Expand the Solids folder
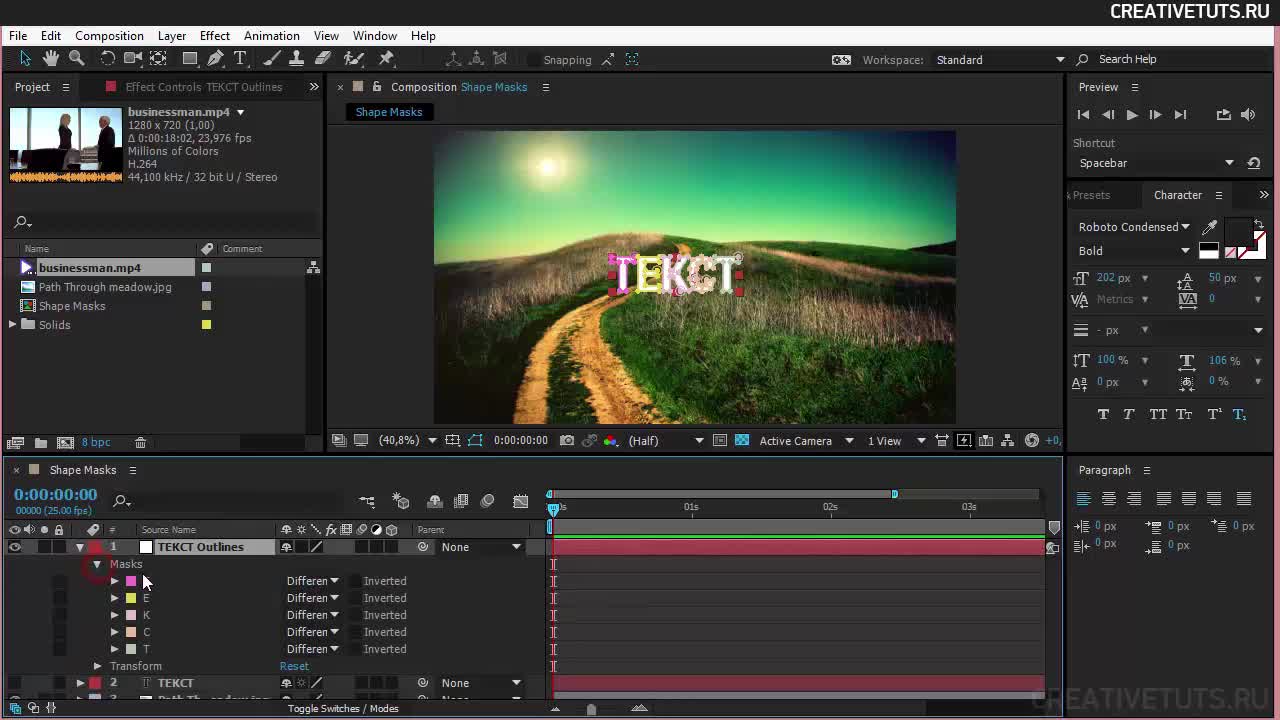The width and height of the screenshot is (1280, 720). click(12, 324)
